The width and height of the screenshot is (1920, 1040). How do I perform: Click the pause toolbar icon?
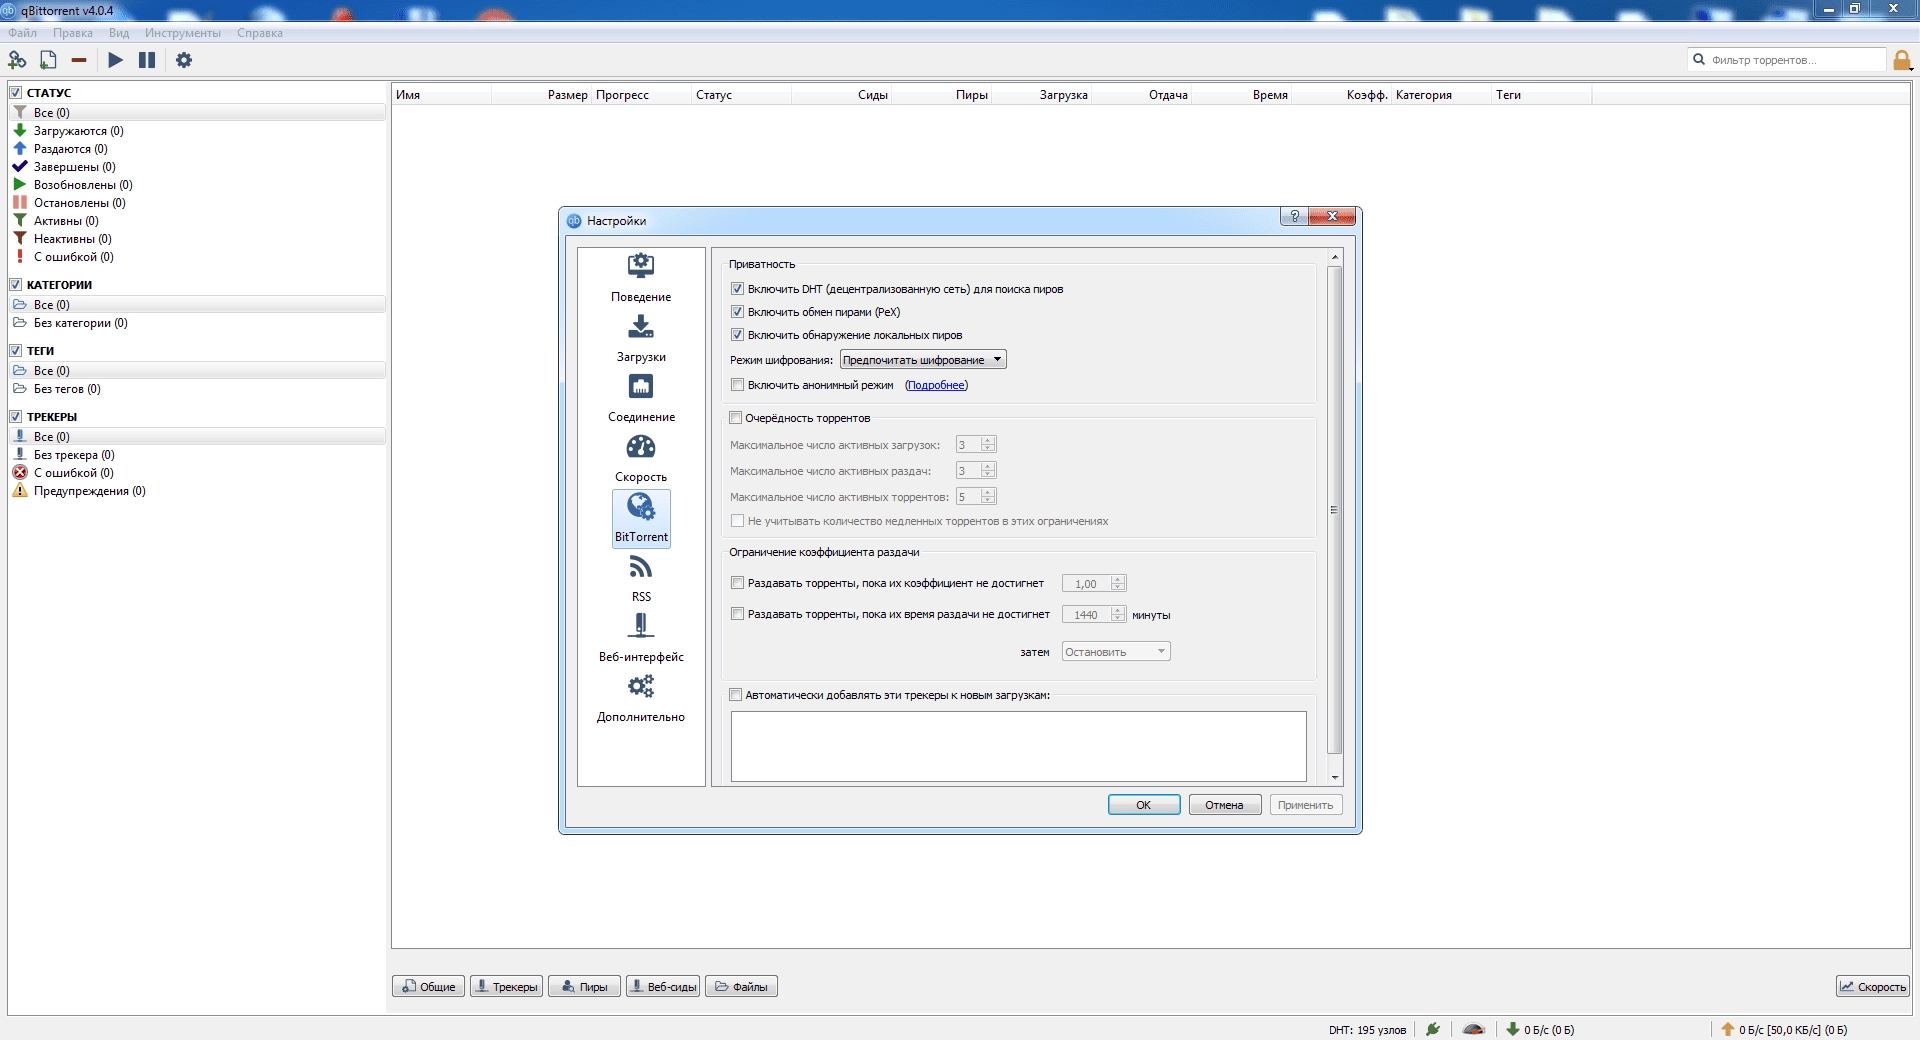pyautogui.click(x=147, y=60)
